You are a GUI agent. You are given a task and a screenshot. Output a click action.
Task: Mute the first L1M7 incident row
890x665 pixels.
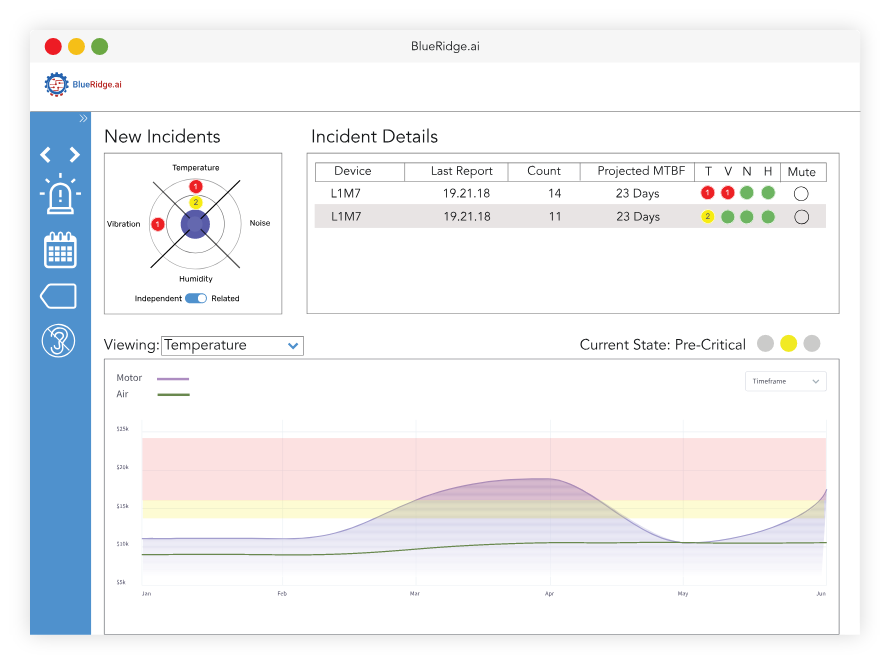[x=801, y=193]
